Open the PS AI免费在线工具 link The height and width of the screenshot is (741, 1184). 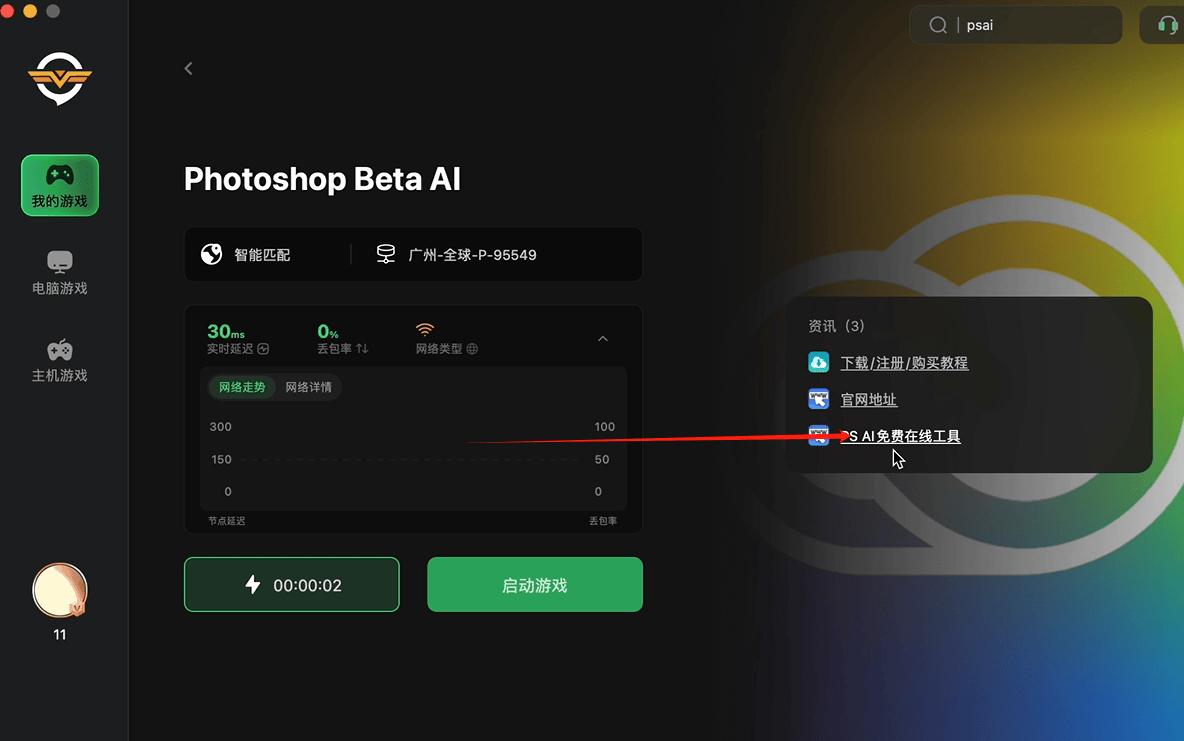[899, 435]
